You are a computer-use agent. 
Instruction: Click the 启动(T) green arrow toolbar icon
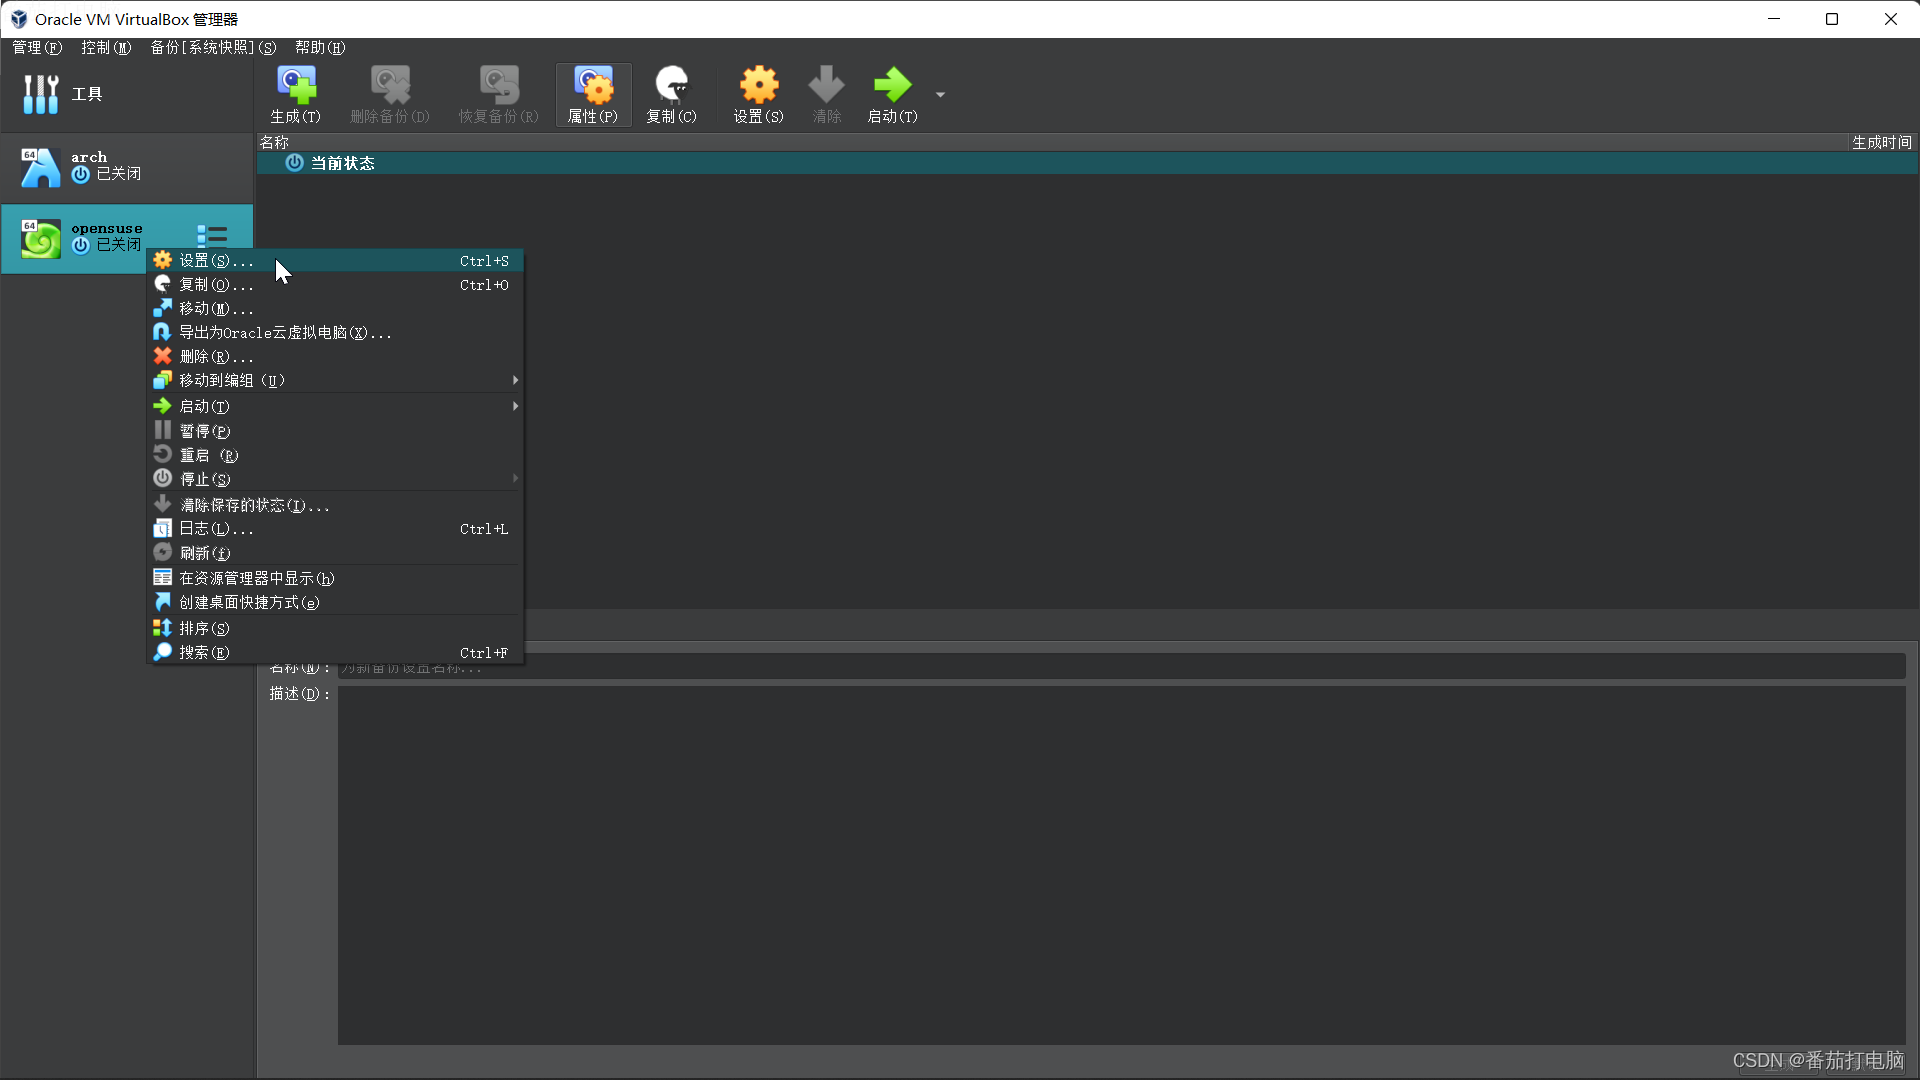coord(892,95)
